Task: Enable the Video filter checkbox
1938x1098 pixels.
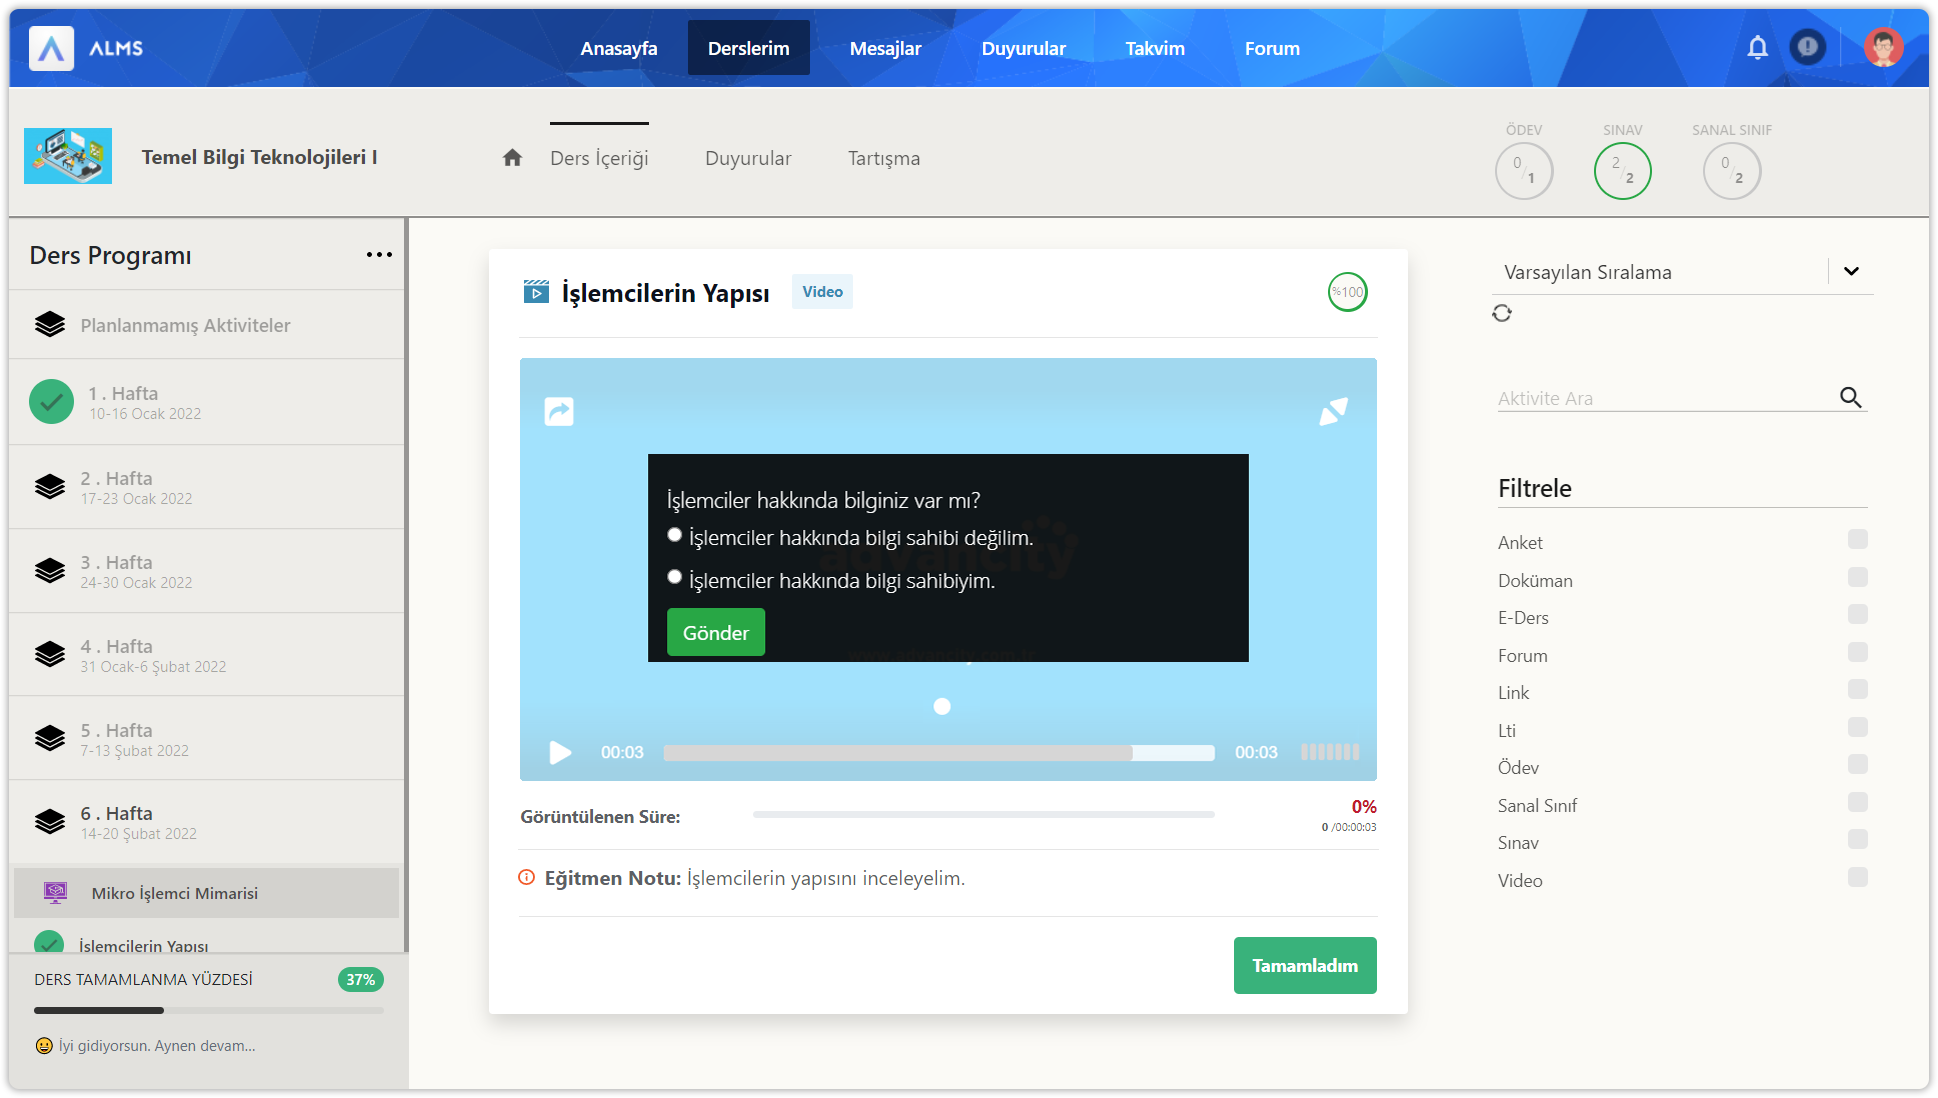Action: (1857, 877)
